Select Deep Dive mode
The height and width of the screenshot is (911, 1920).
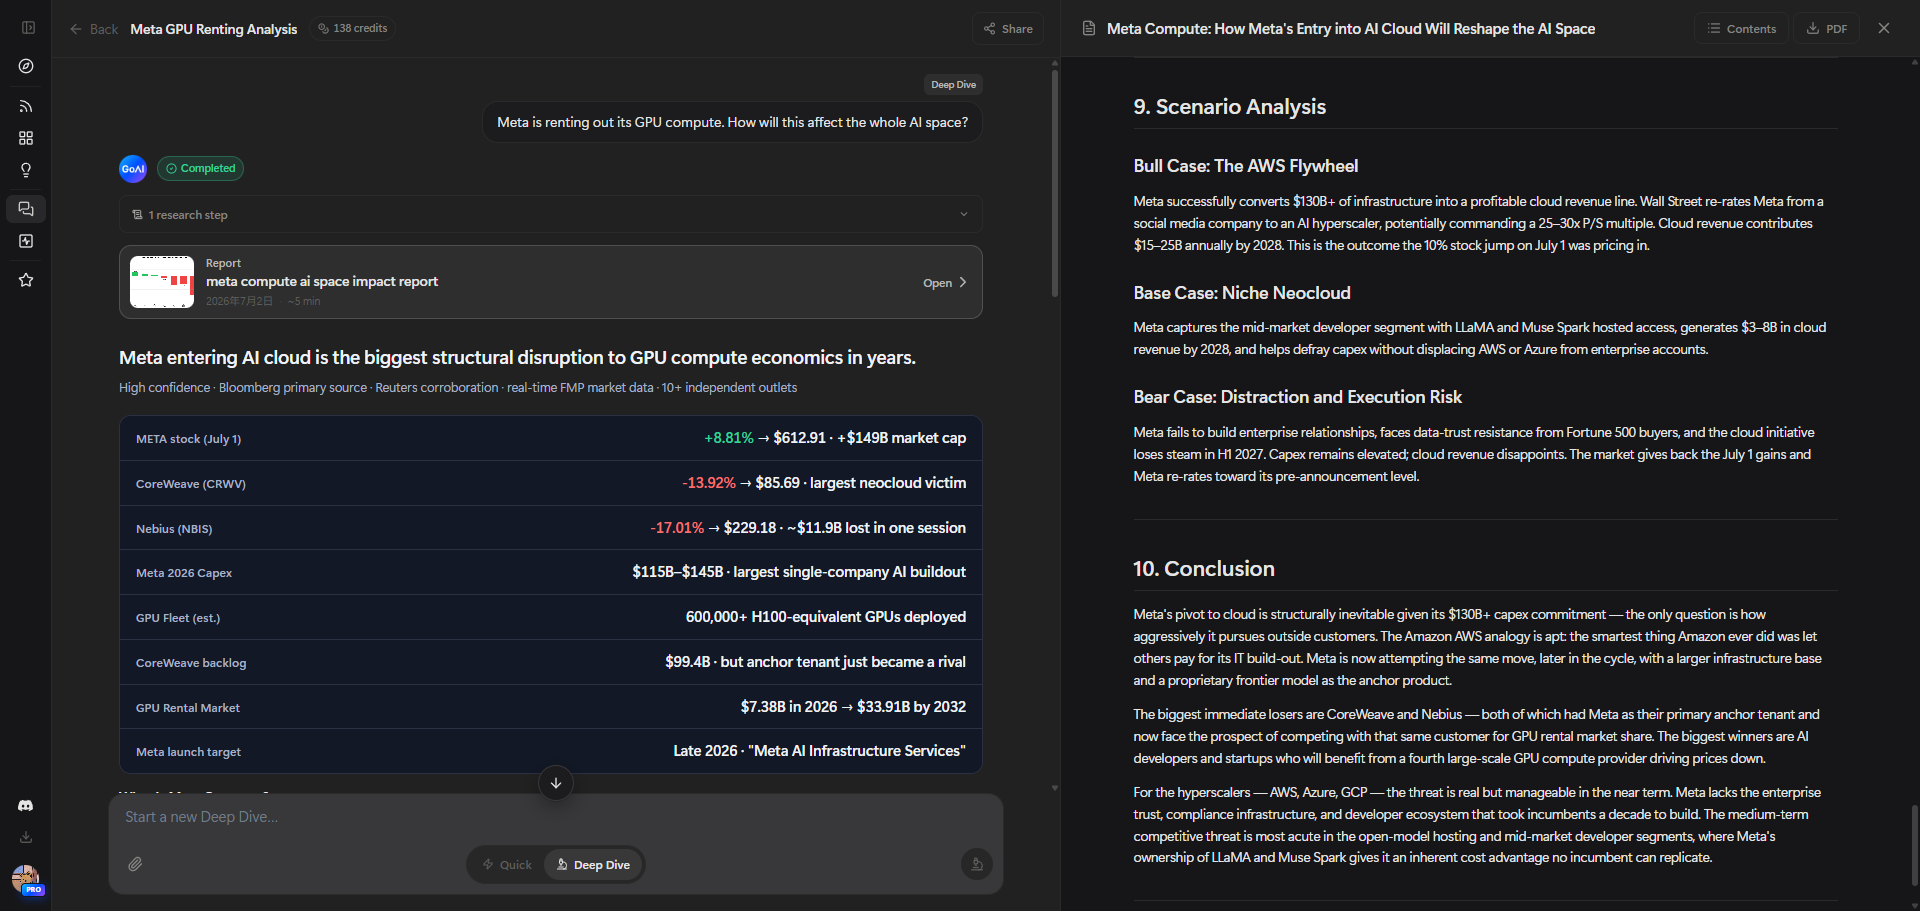[594, 865]
